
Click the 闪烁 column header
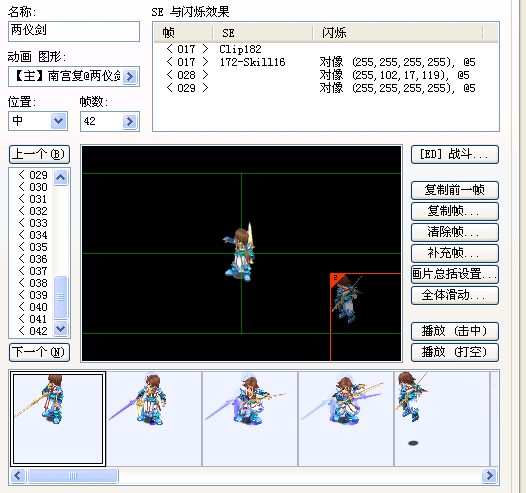tap(398, 33)
